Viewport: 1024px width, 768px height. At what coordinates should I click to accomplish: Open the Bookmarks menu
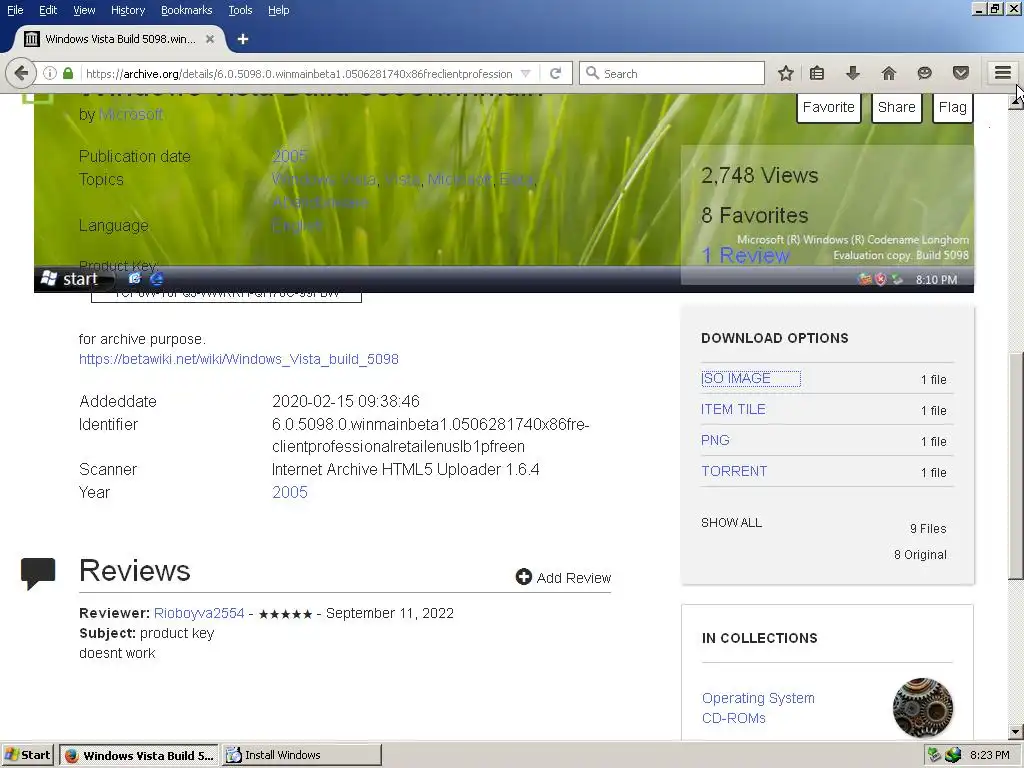(187, 10)
